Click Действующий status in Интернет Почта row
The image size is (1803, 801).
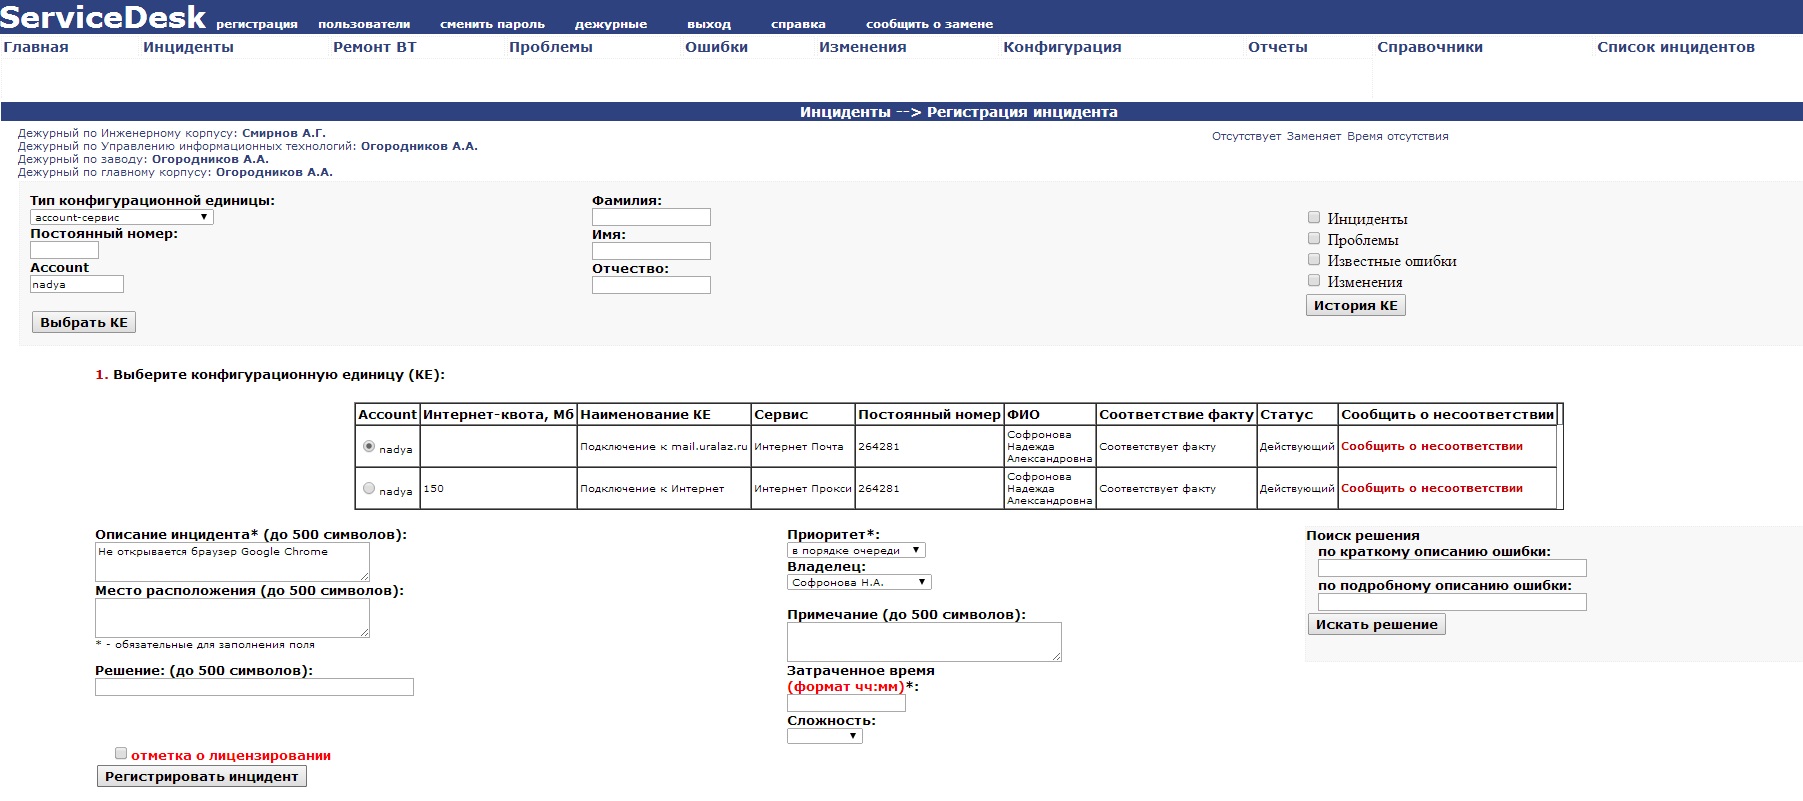1297,446
